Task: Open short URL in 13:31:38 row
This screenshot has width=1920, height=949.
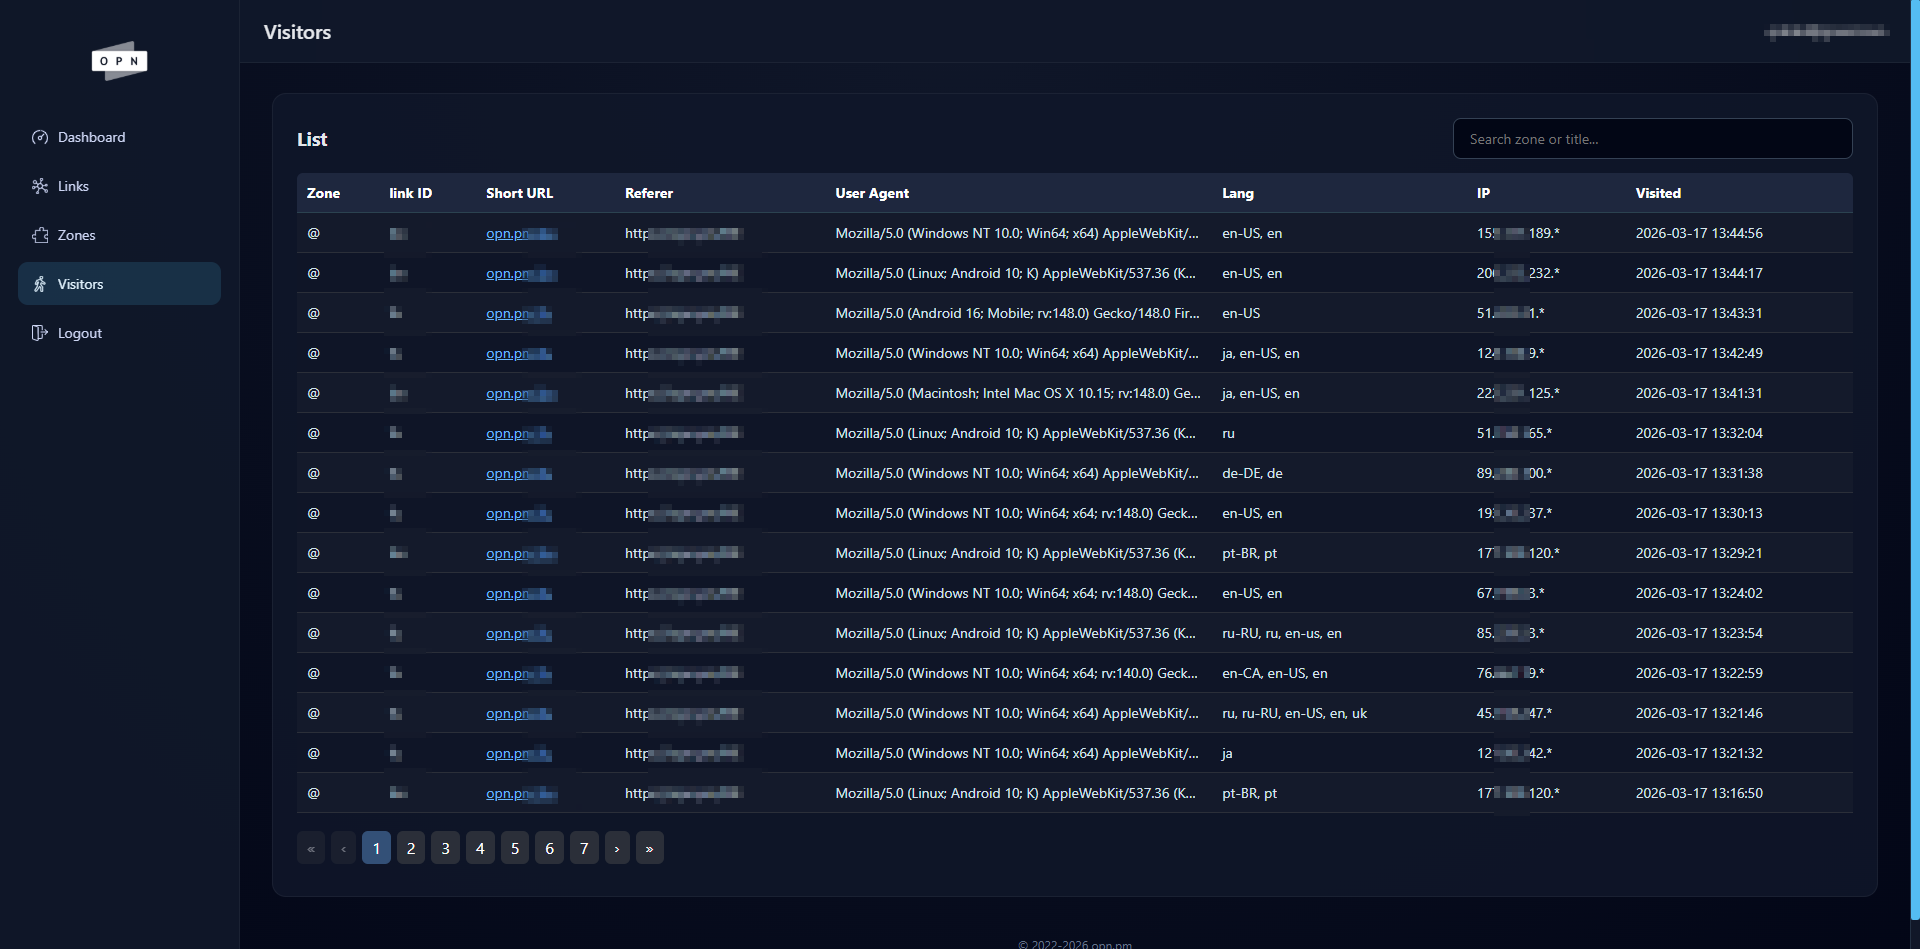Action: pyautogui.click(x=519, y=473)
